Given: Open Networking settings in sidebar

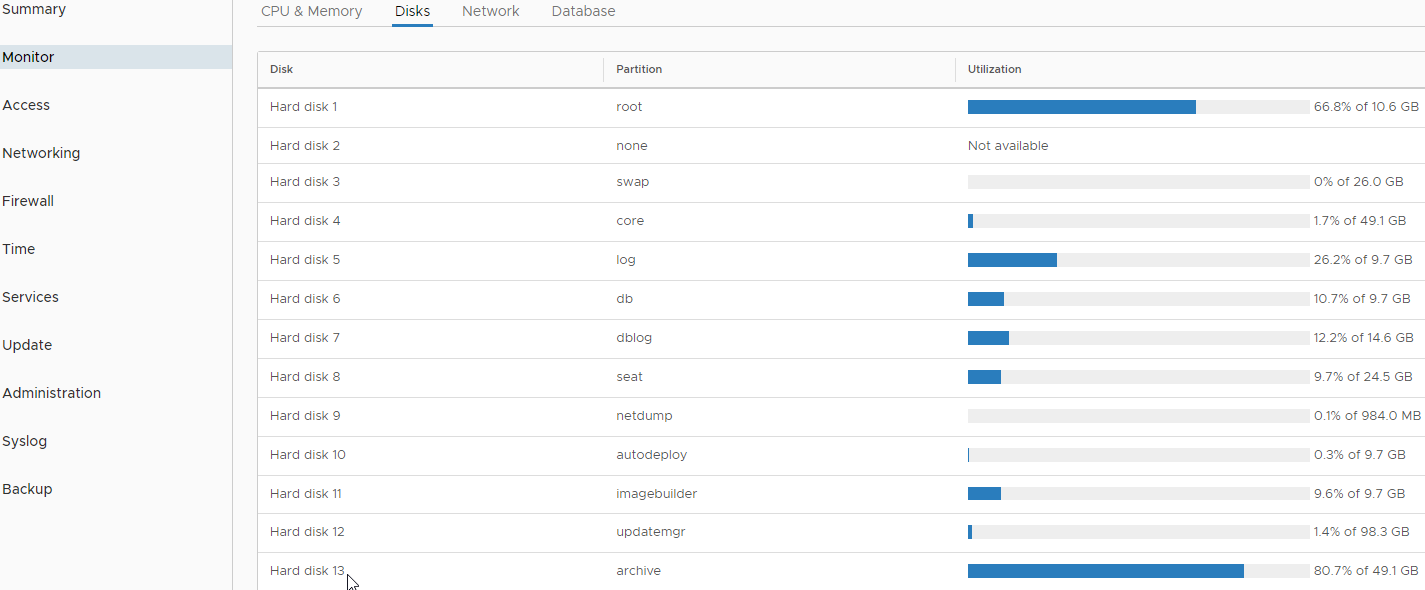Looking at the screenshot, I should pyautogui.click(x=41, y=153).
